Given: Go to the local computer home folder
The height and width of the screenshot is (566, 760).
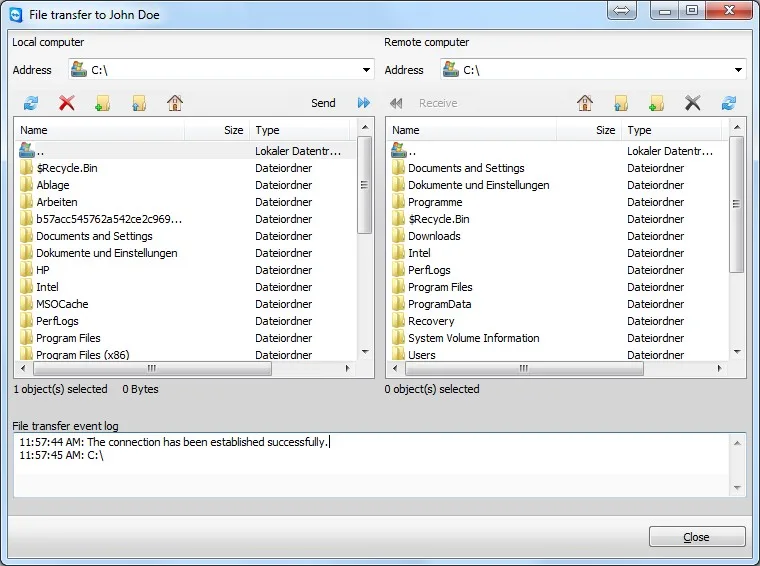Looking at the screenshot, I should [x=175, y=103].
